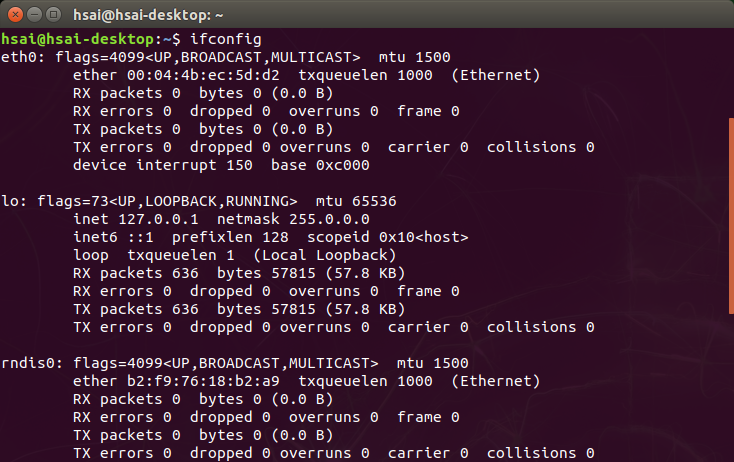Click prefixlen 128 text
The height and width of the screenshot is (462, 734).
[230, 237]
